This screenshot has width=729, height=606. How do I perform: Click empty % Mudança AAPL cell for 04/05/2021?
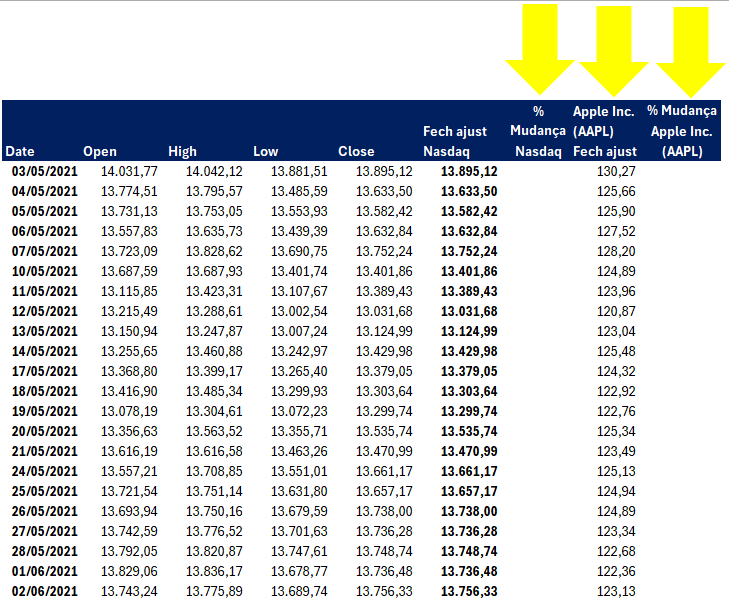(x=682, y=191)
